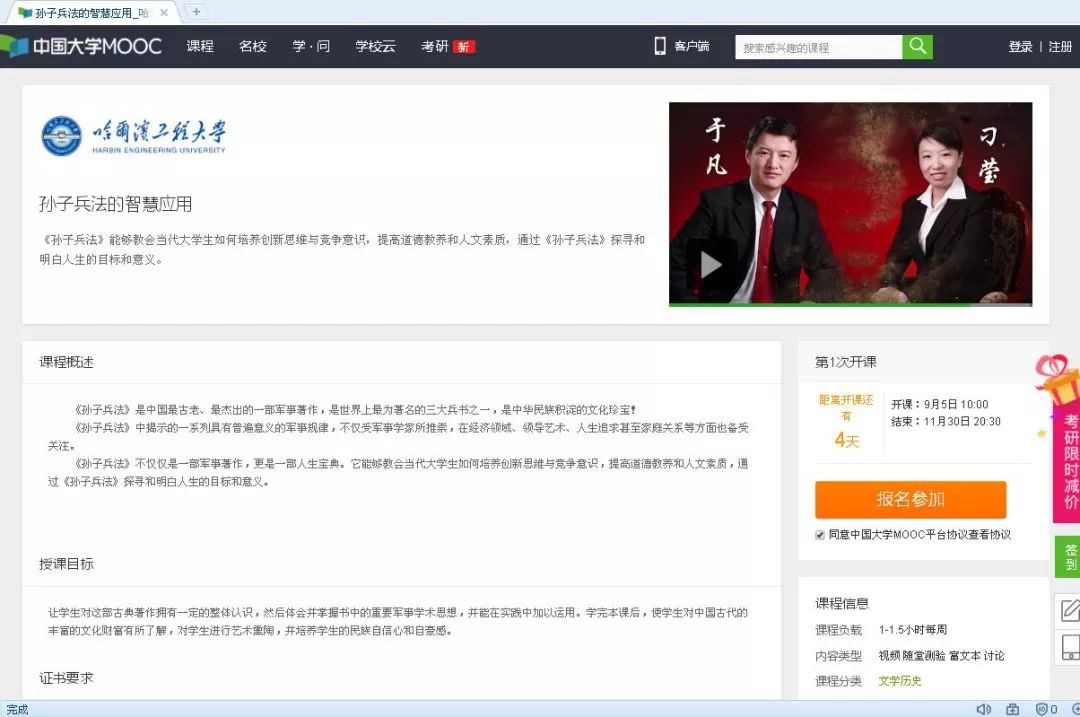Click the 课程信息 heading
1080x717 pixels.
pos(842,603)
